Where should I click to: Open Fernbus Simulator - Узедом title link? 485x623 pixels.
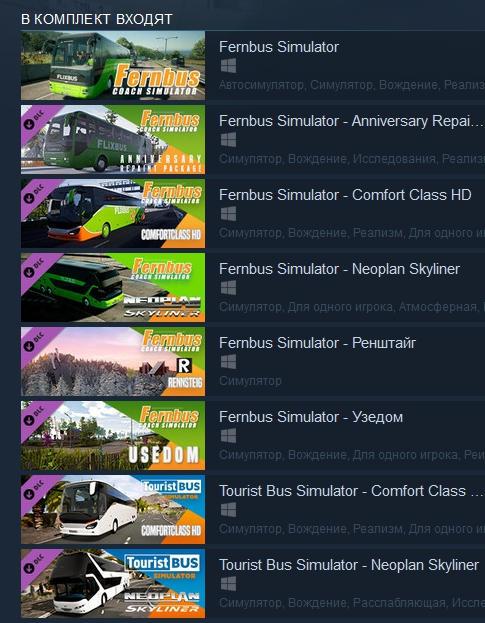pyautogui.click(x=311, y=417)
